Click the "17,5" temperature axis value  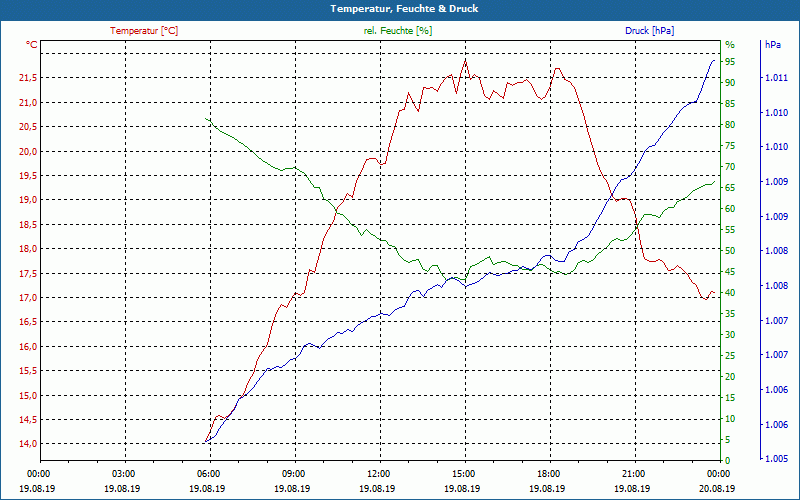28,273
